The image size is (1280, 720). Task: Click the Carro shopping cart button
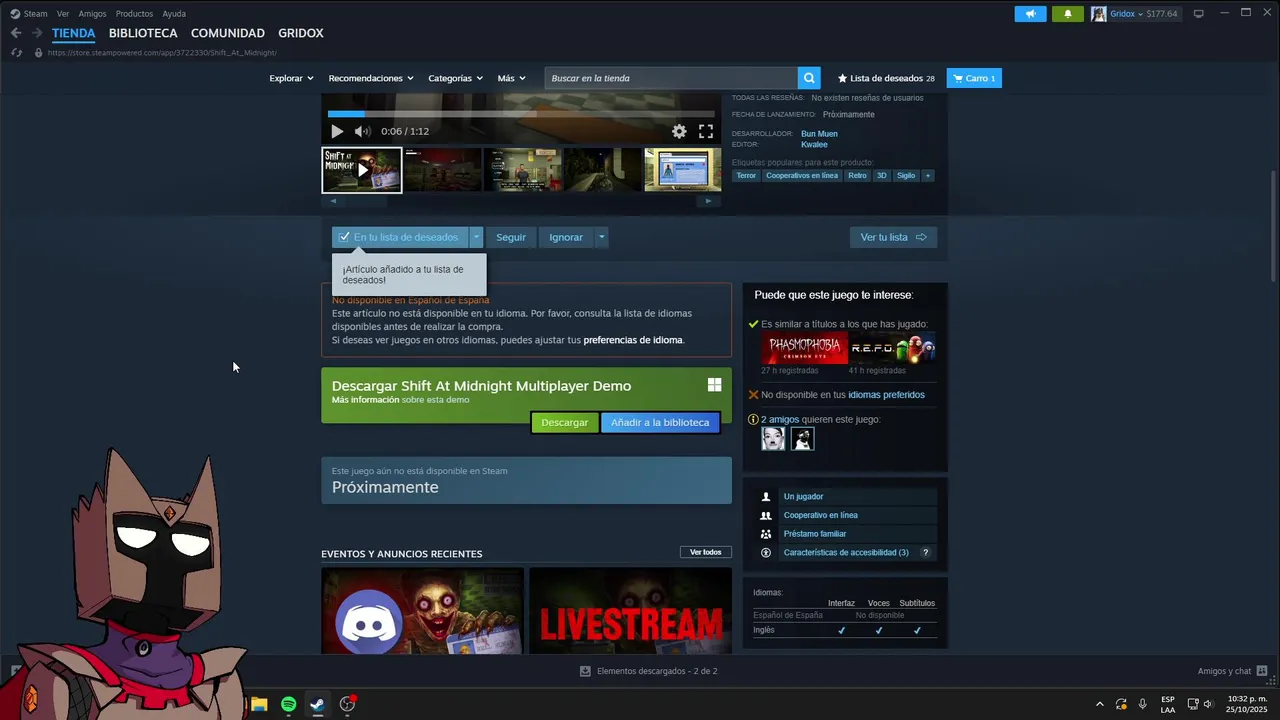974,78
